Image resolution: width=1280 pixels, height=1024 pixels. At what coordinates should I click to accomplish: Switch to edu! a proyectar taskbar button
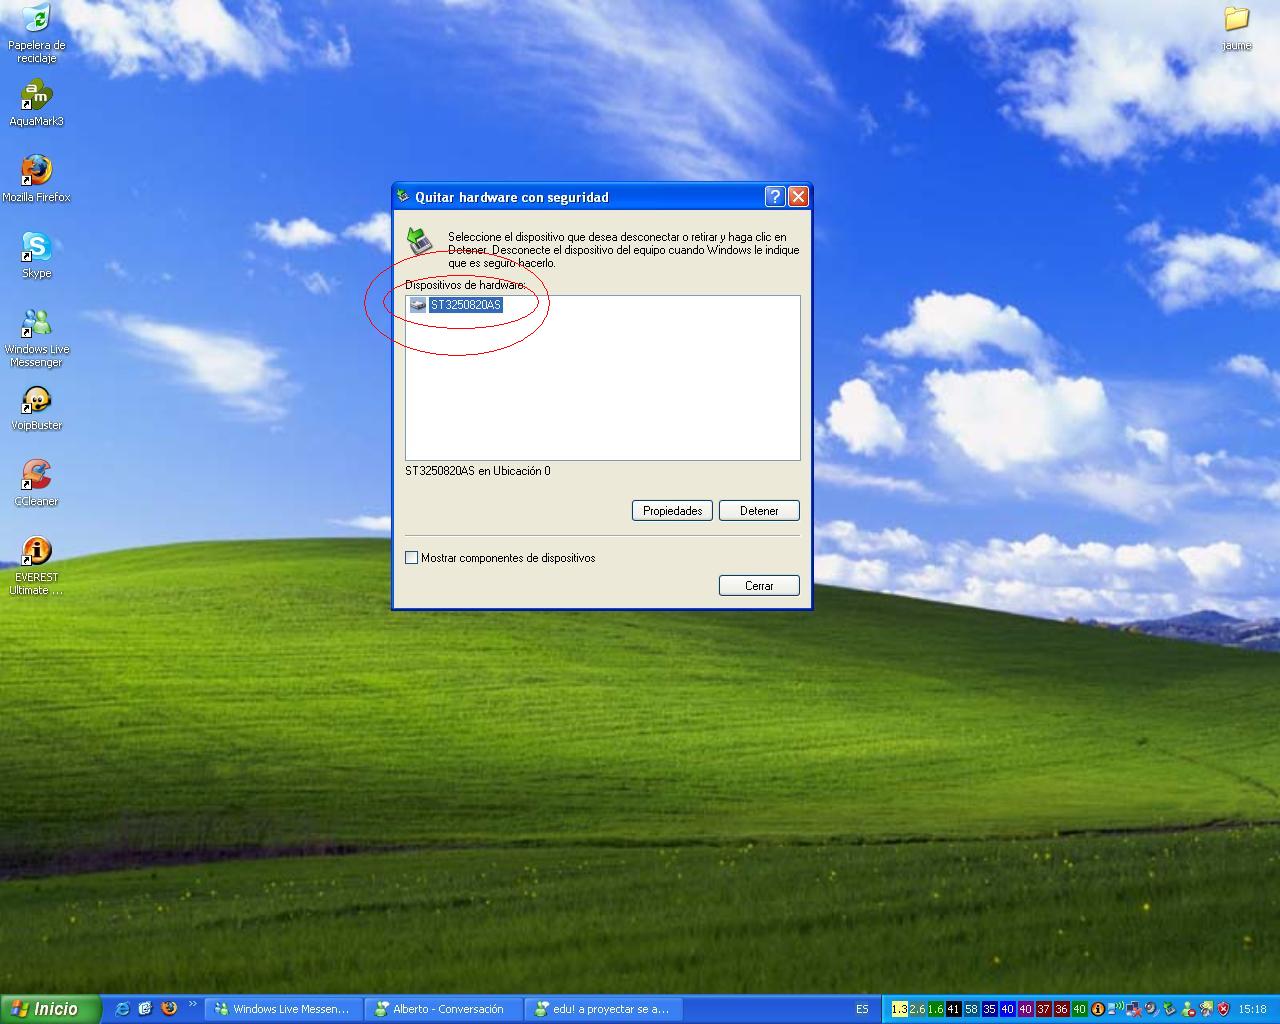click(x=603, y=1009)
